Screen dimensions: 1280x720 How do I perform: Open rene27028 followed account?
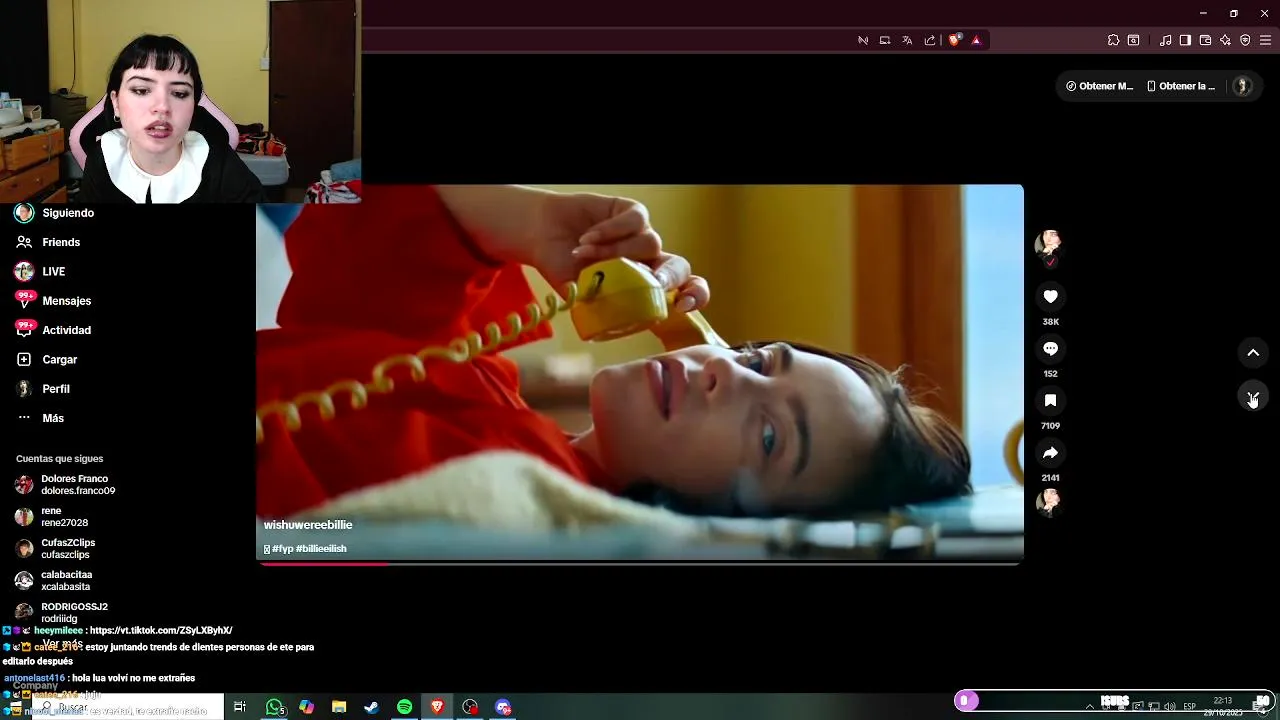[52, 517]
